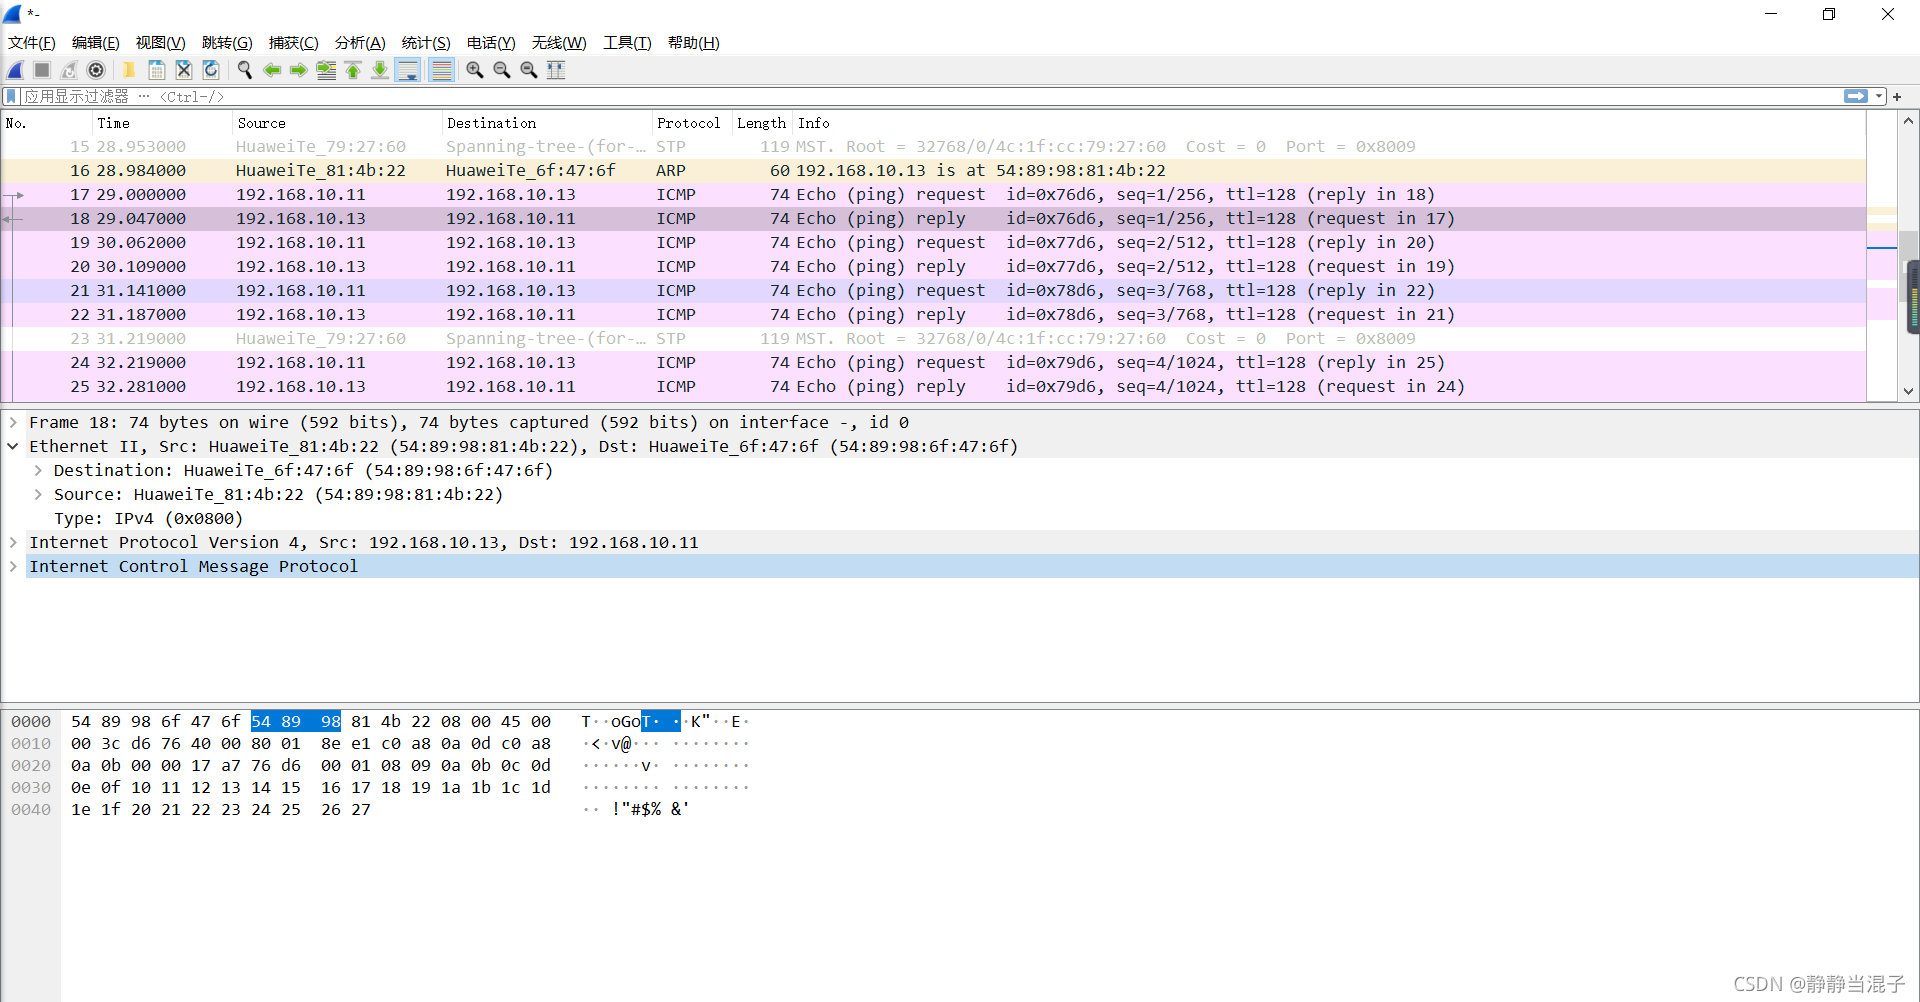Open the 工具(T) menu
1920x1002 pixels.
627,42
